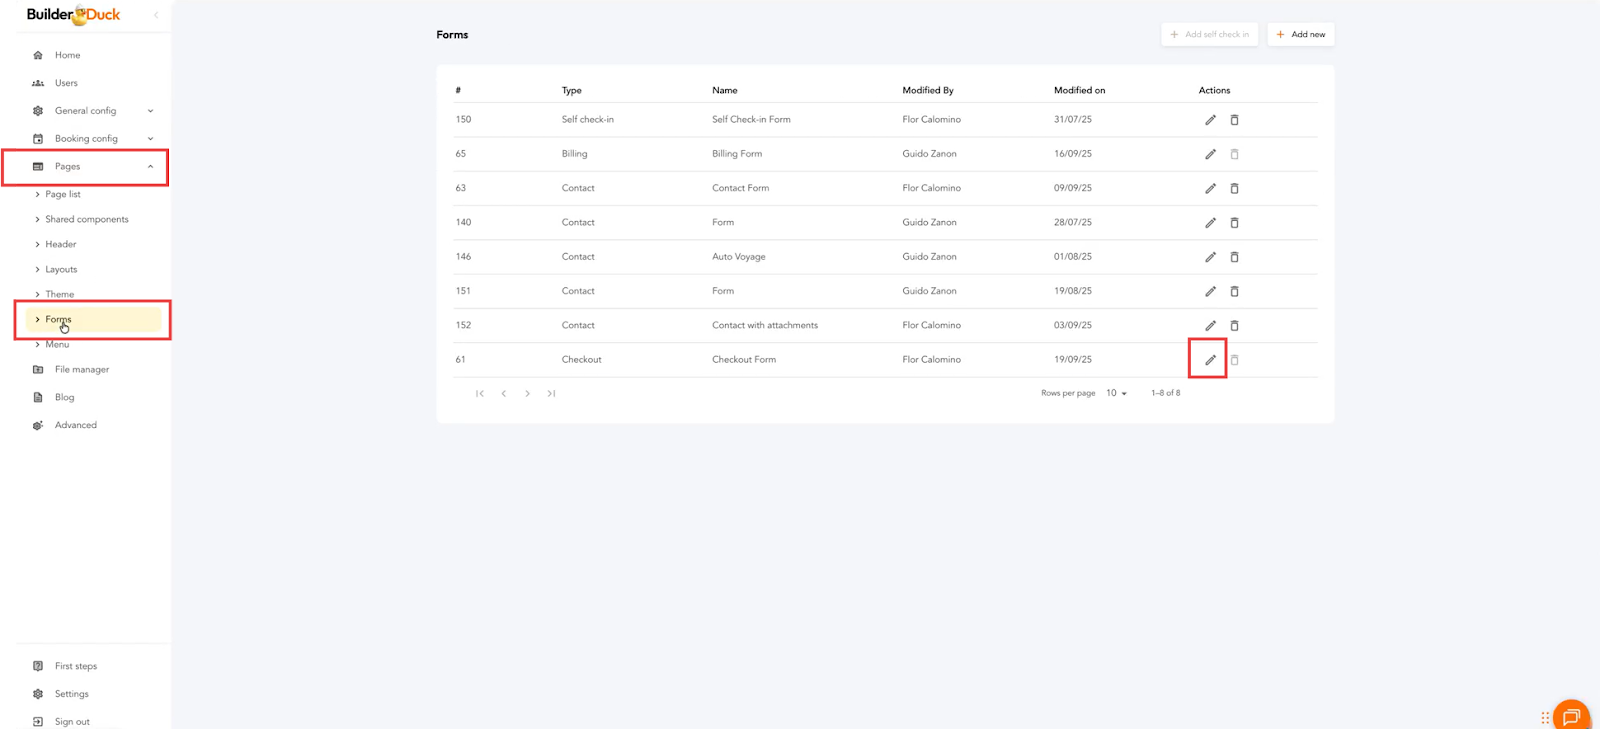This screenshot has height=729, width=1600.
Task: Open the Theme submenu item
Action: 60,294
